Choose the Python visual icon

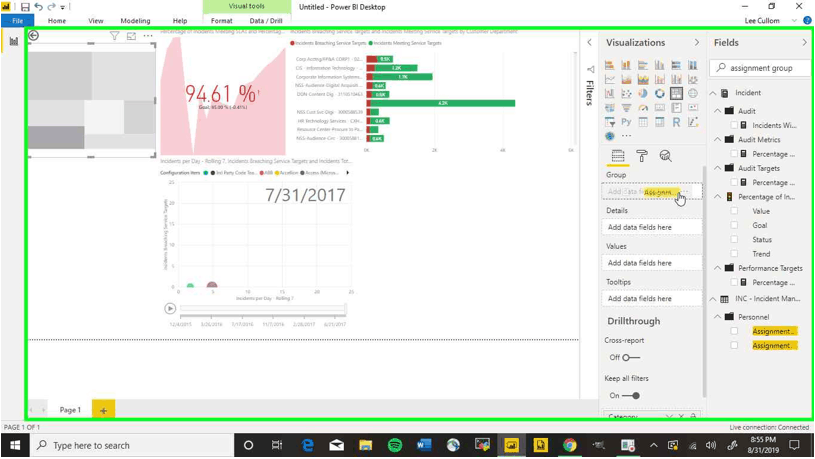point(626,122)
